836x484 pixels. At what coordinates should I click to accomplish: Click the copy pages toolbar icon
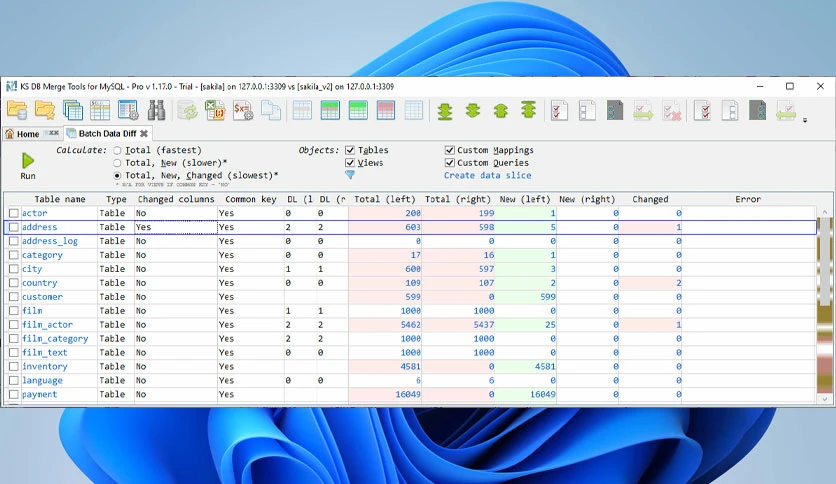[271, 110]
